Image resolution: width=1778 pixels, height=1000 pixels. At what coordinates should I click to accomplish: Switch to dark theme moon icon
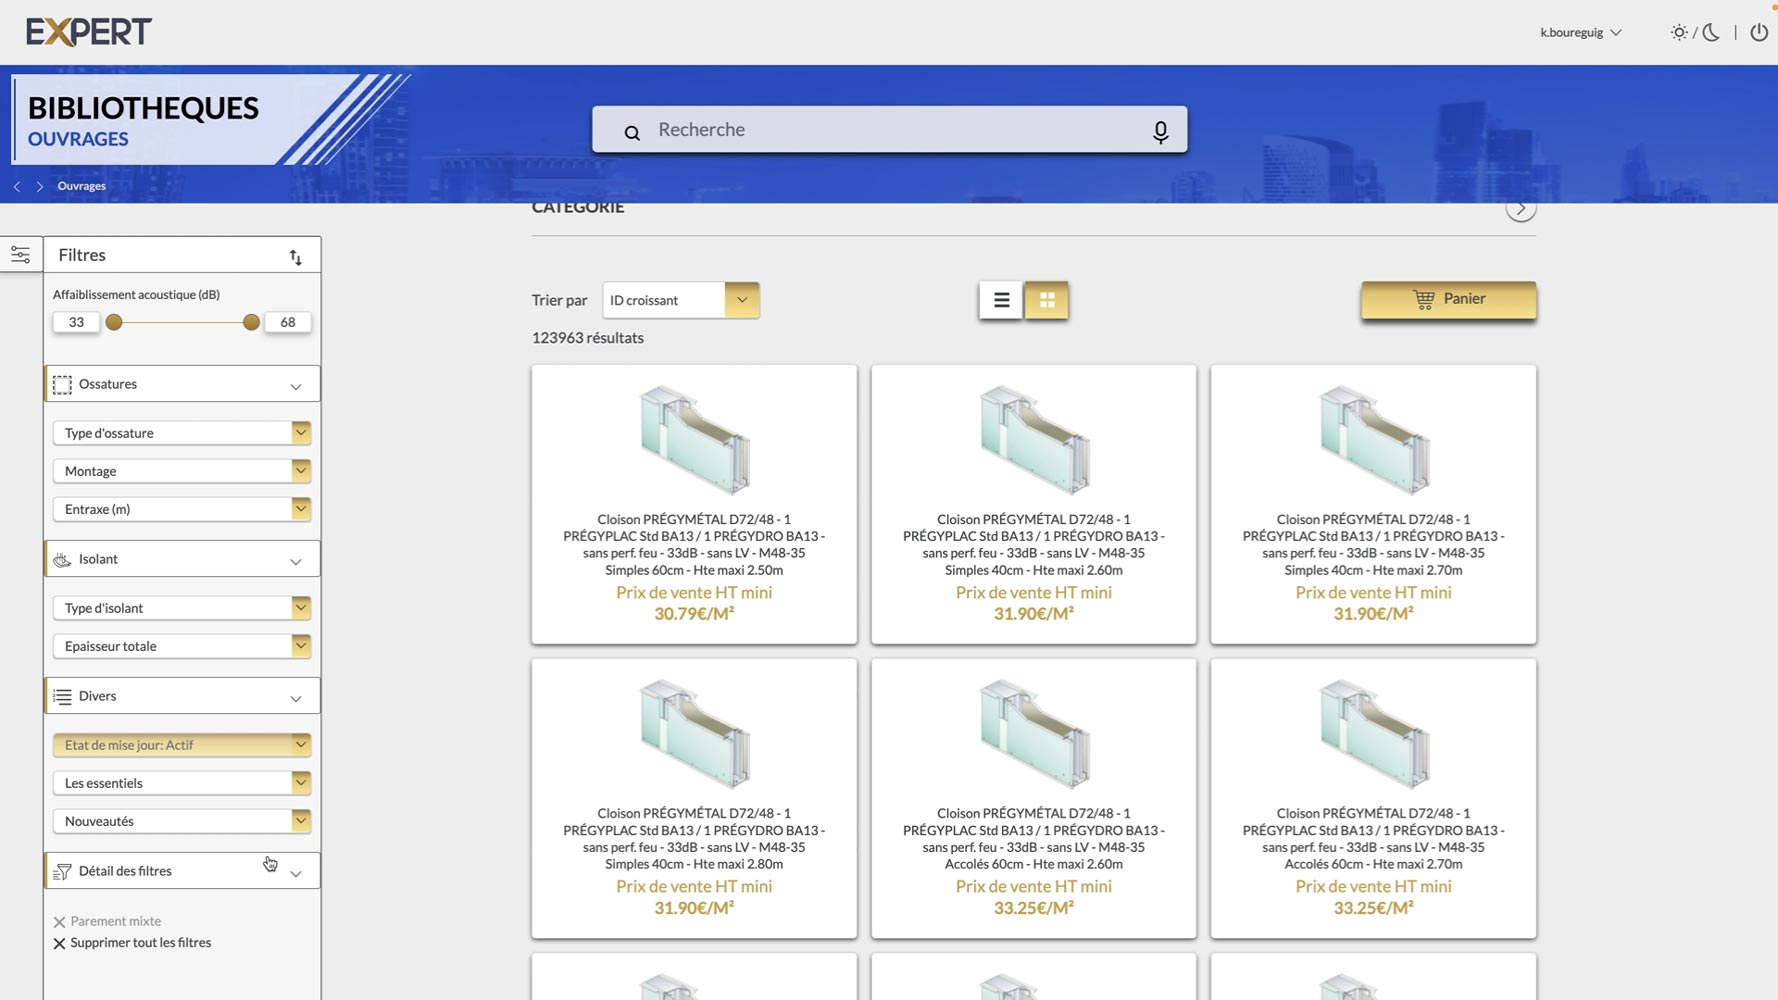tap(1711, 32)
